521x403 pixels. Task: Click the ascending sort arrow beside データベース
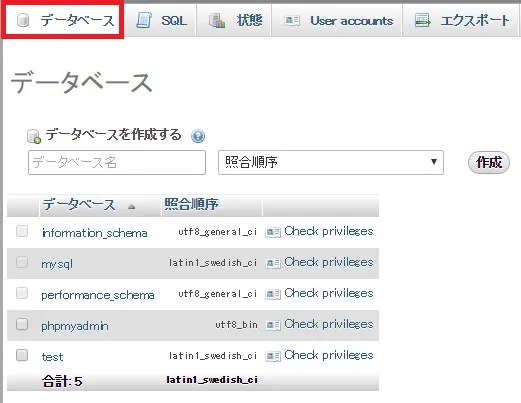click(x=132, y=207)
